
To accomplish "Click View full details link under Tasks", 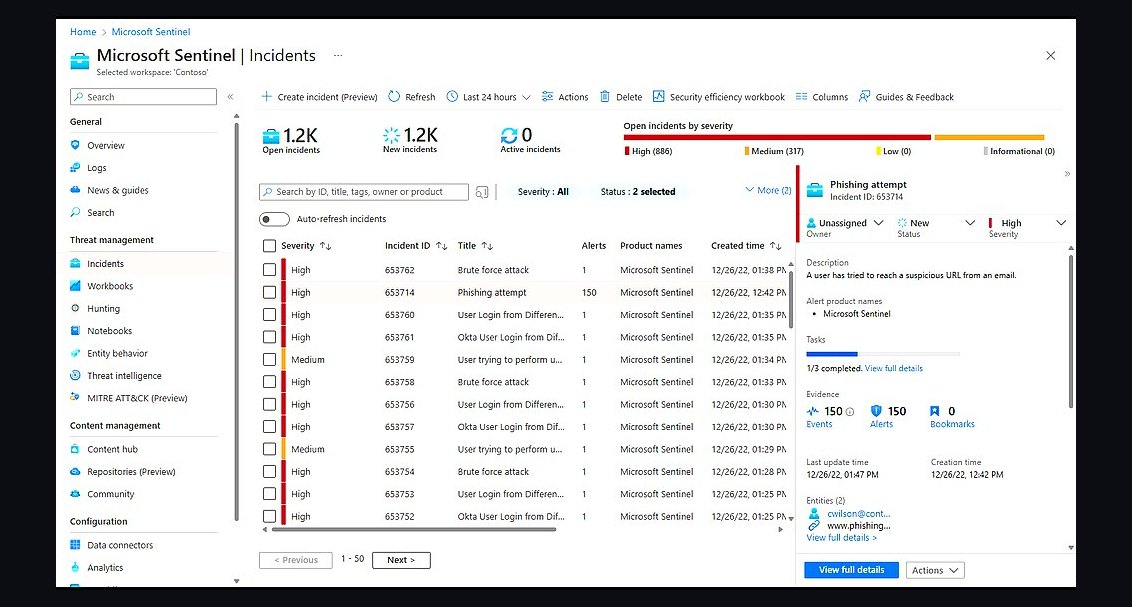I will point(894,368).
